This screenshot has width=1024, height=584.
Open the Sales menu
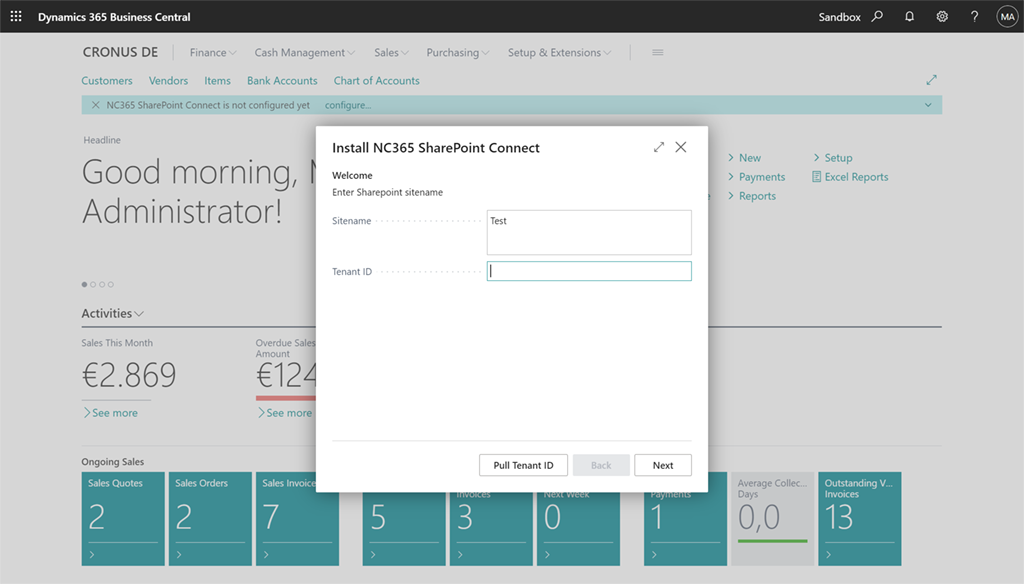pos(391,52)
